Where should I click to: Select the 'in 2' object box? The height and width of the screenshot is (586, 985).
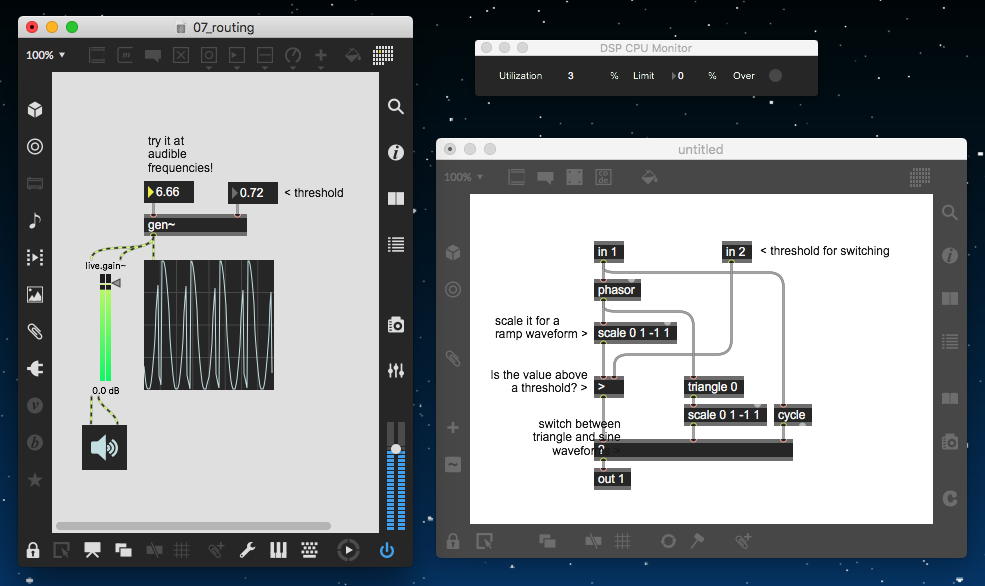(x=736, y=251)
